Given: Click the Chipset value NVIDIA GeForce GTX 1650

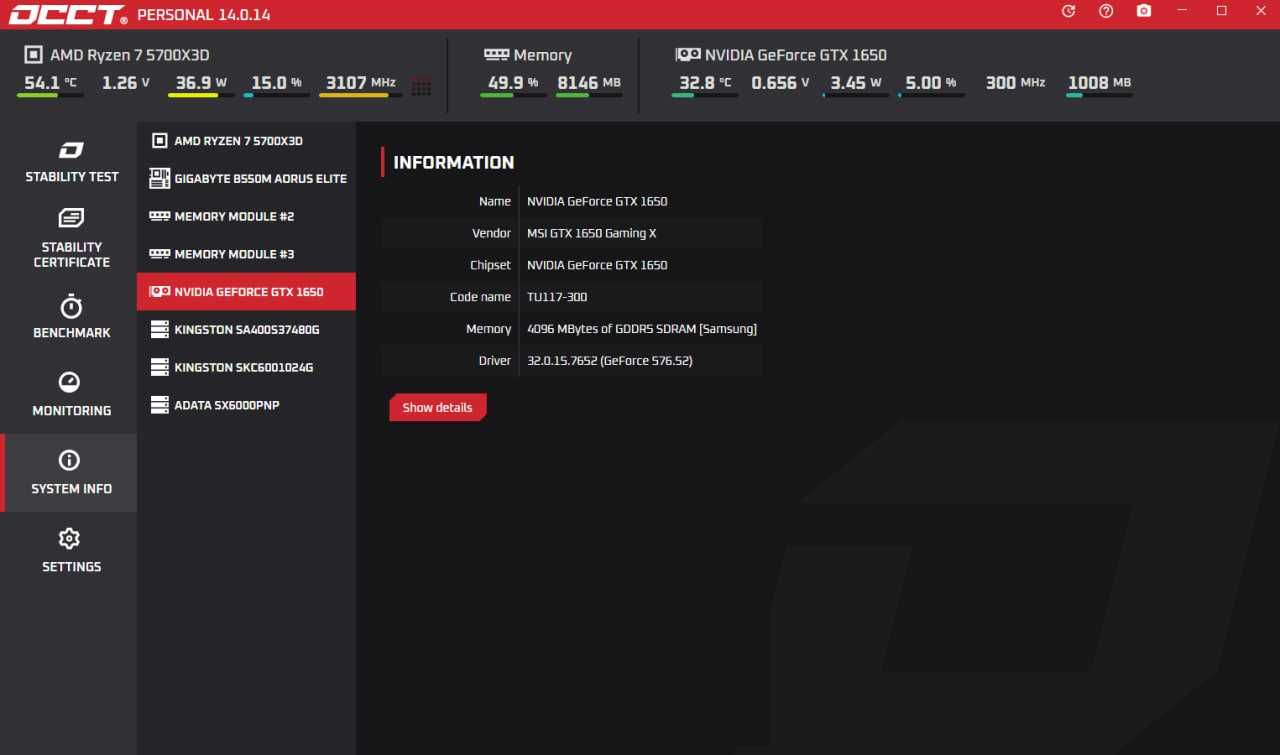Looking at the screenshot, I should point(597,265).
